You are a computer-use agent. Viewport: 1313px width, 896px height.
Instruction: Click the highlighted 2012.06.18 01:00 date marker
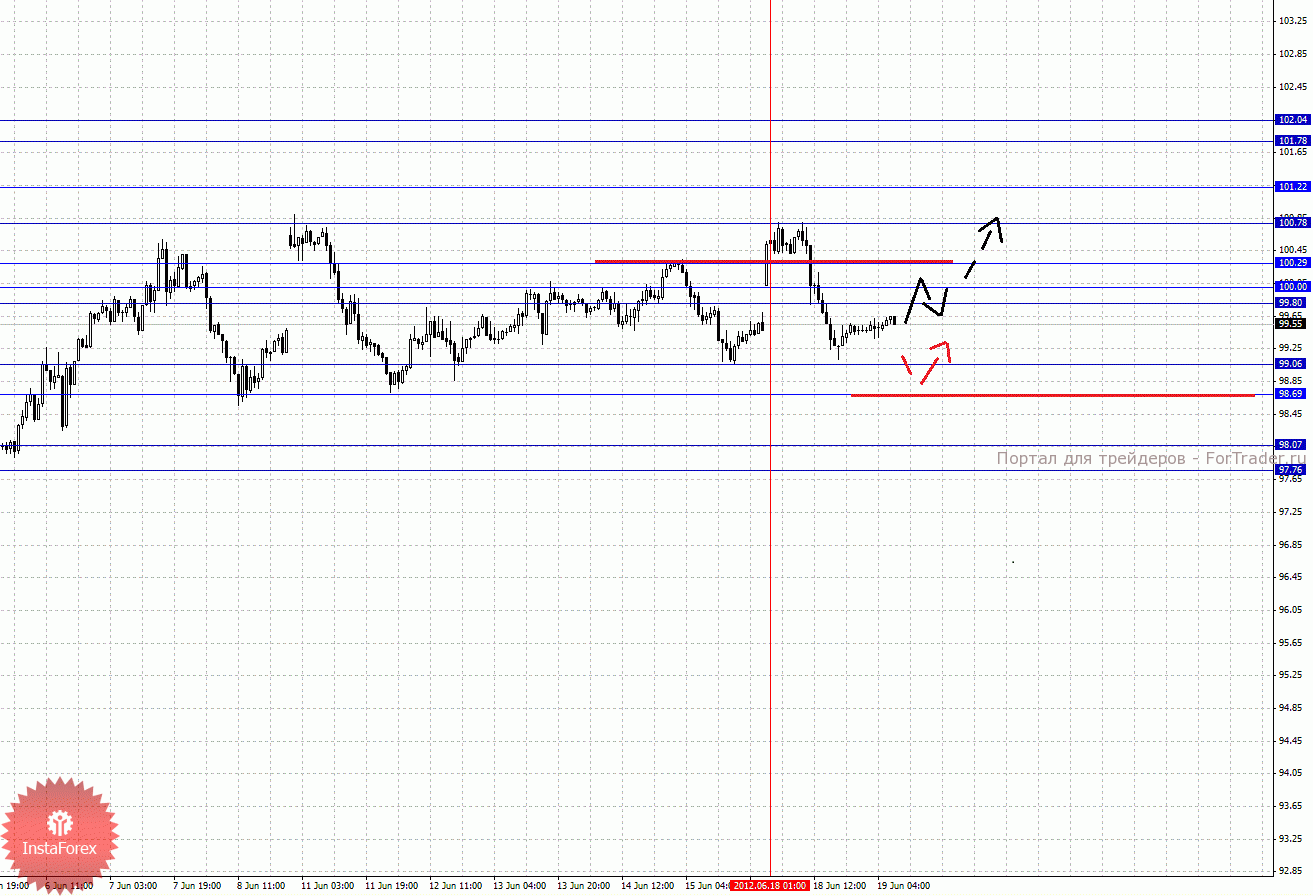[x=770, y=886]
